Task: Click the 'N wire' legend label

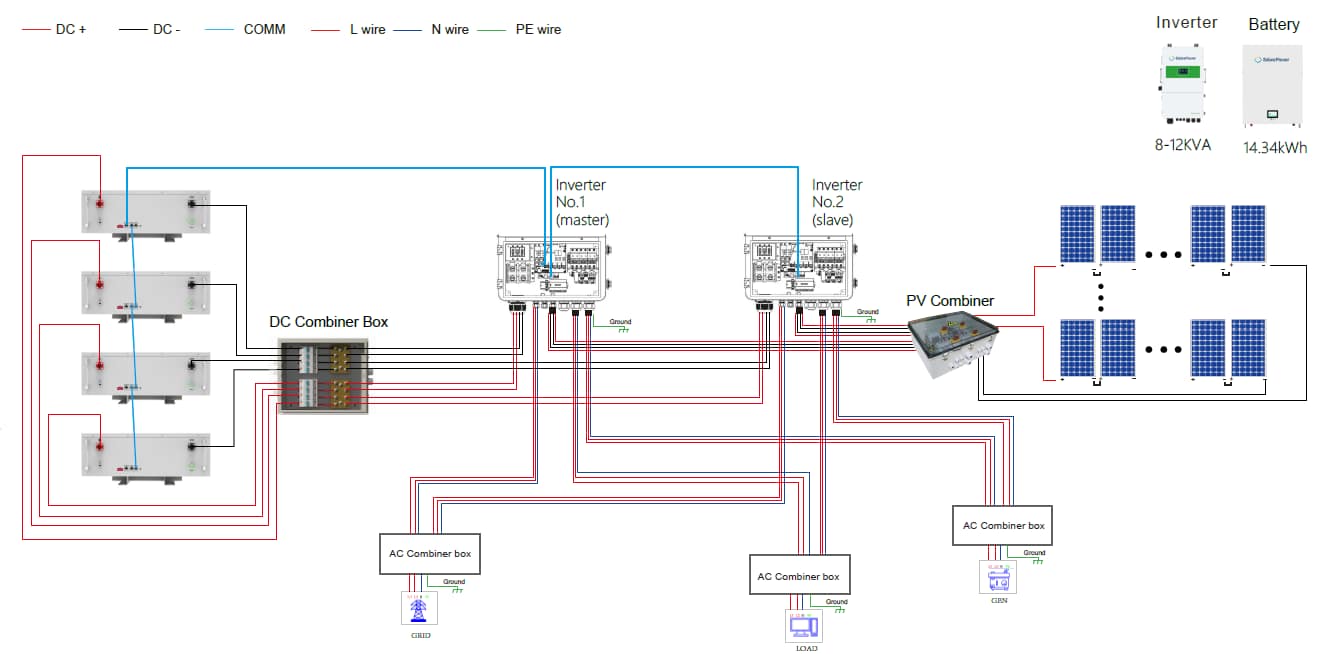Action: click(450, 29)
